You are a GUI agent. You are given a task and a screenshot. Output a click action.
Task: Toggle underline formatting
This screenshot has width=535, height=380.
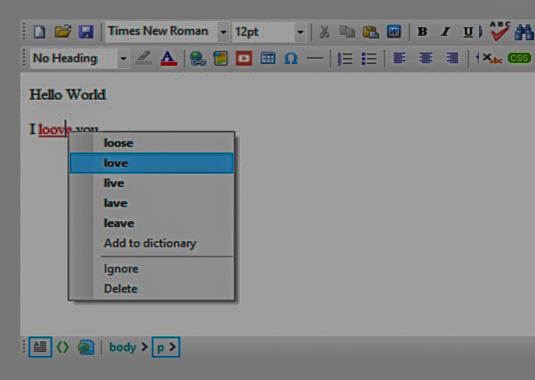coord(468,32)
